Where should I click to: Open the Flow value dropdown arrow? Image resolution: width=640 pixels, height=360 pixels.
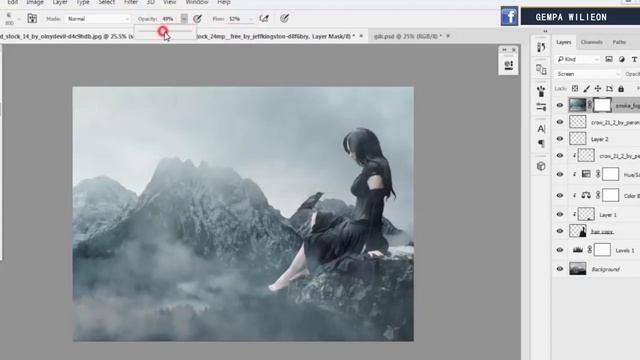251,19
